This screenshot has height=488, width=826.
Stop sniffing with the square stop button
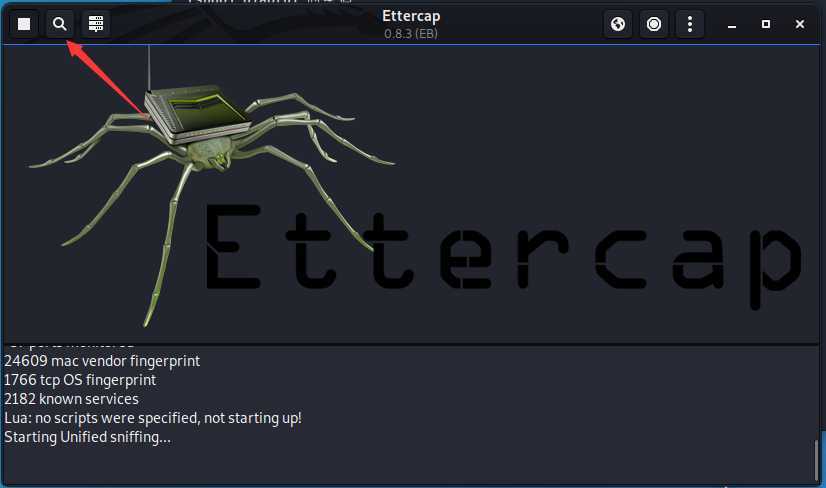(x=24, y=24)
